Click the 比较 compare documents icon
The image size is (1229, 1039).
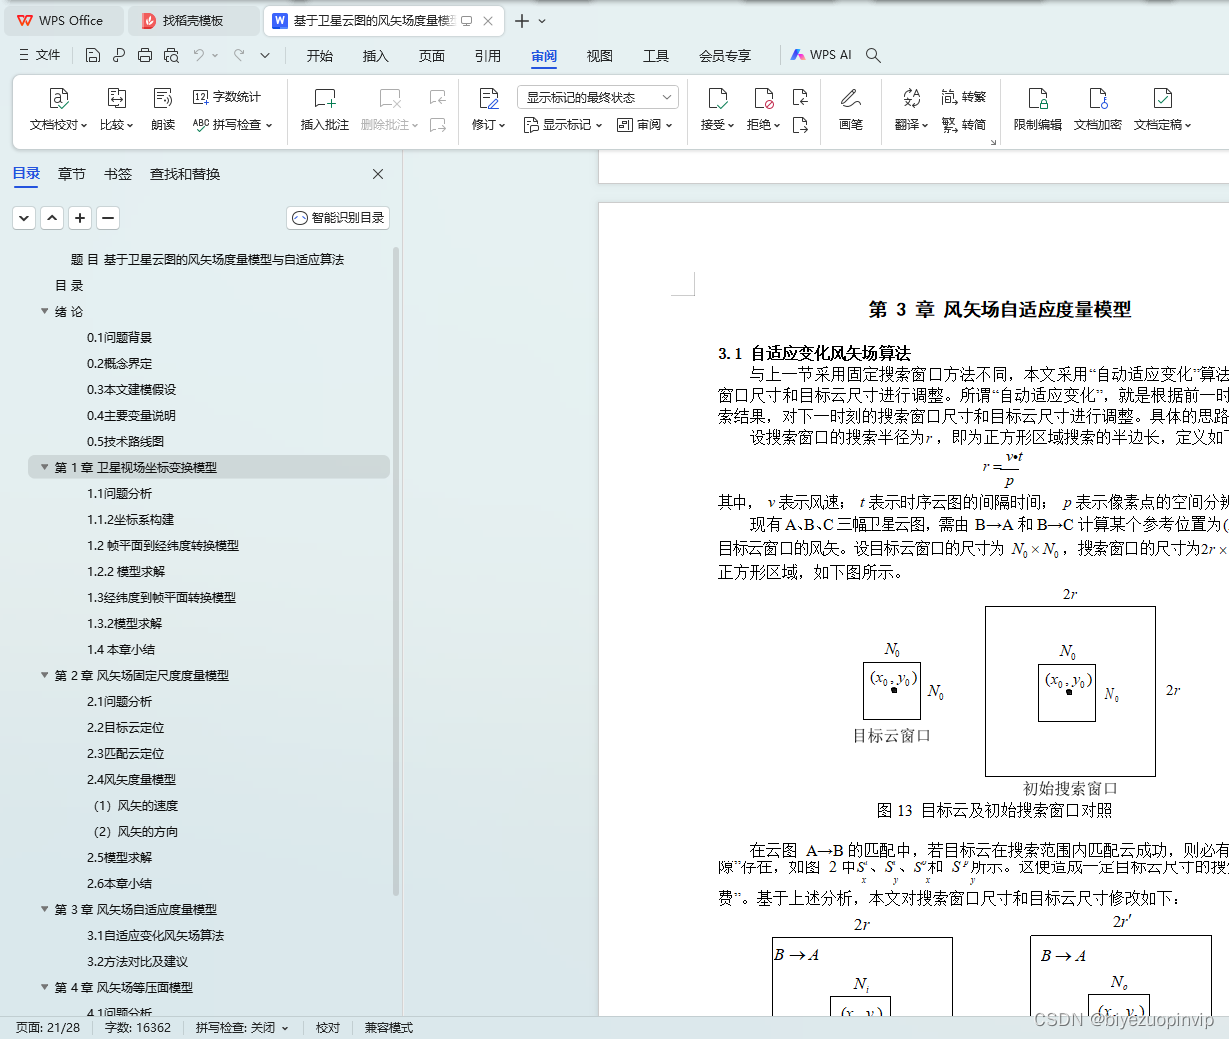tap(117, 98)
